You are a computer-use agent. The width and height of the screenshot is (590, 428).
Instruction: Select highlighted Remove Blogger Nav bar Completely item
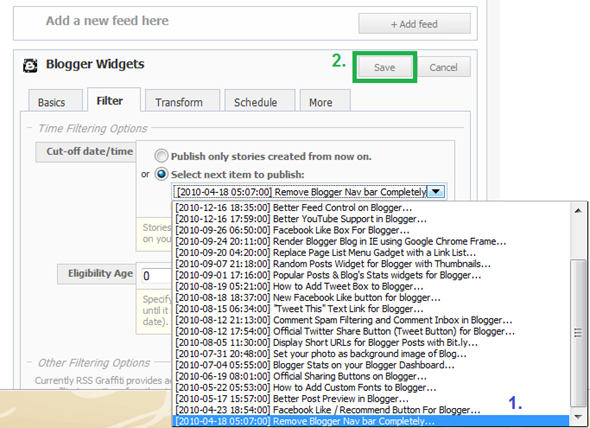click(371, 421)
